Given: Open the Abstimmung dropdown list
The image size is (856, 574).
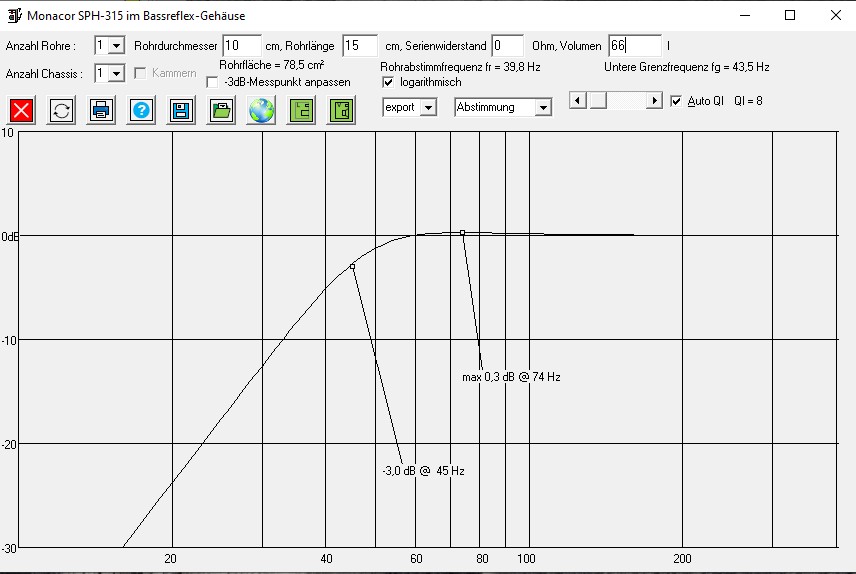Looking at the screenshot, I should 543,107.
